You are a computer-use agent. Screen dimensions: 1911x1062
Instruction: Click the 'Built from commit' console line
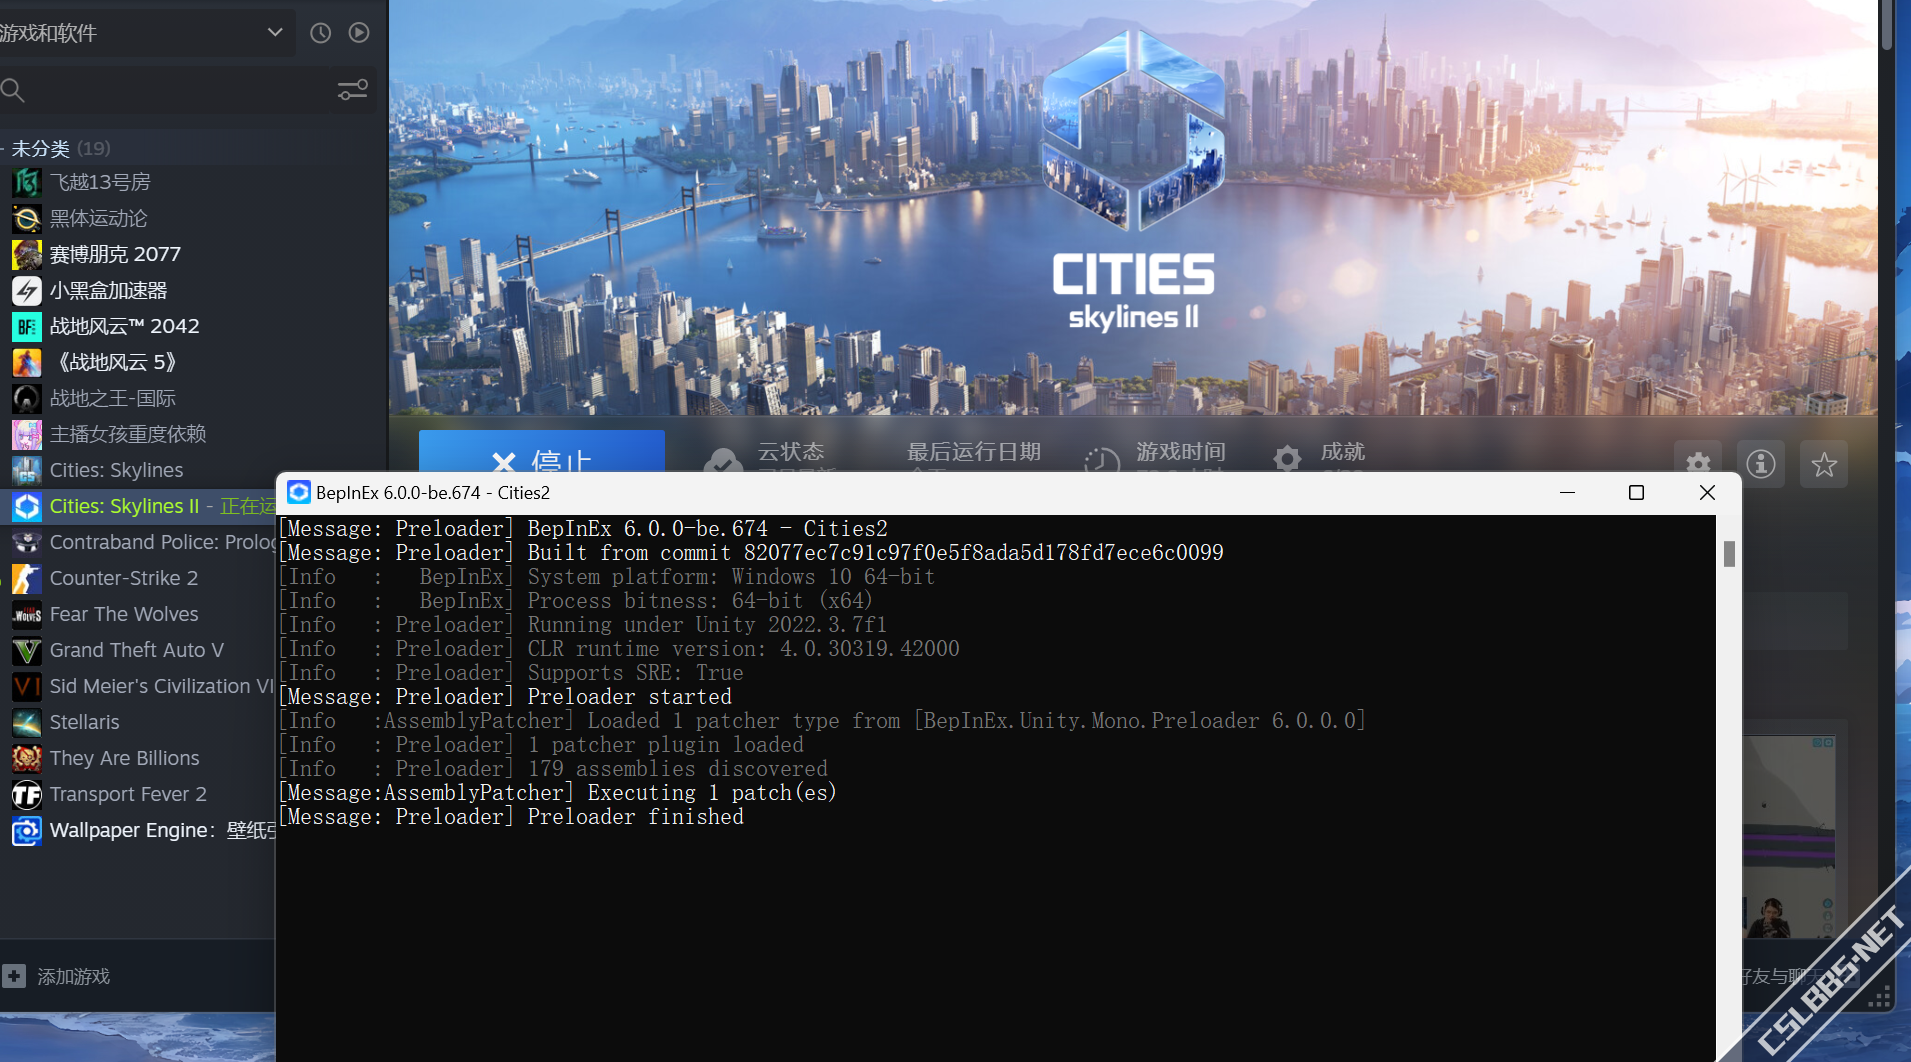coord(751,553)
